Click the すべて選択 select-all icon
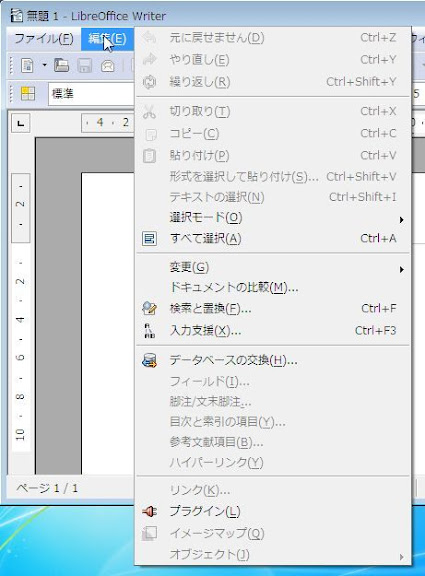This screenshot has height=576, width=425. [149, 238]
